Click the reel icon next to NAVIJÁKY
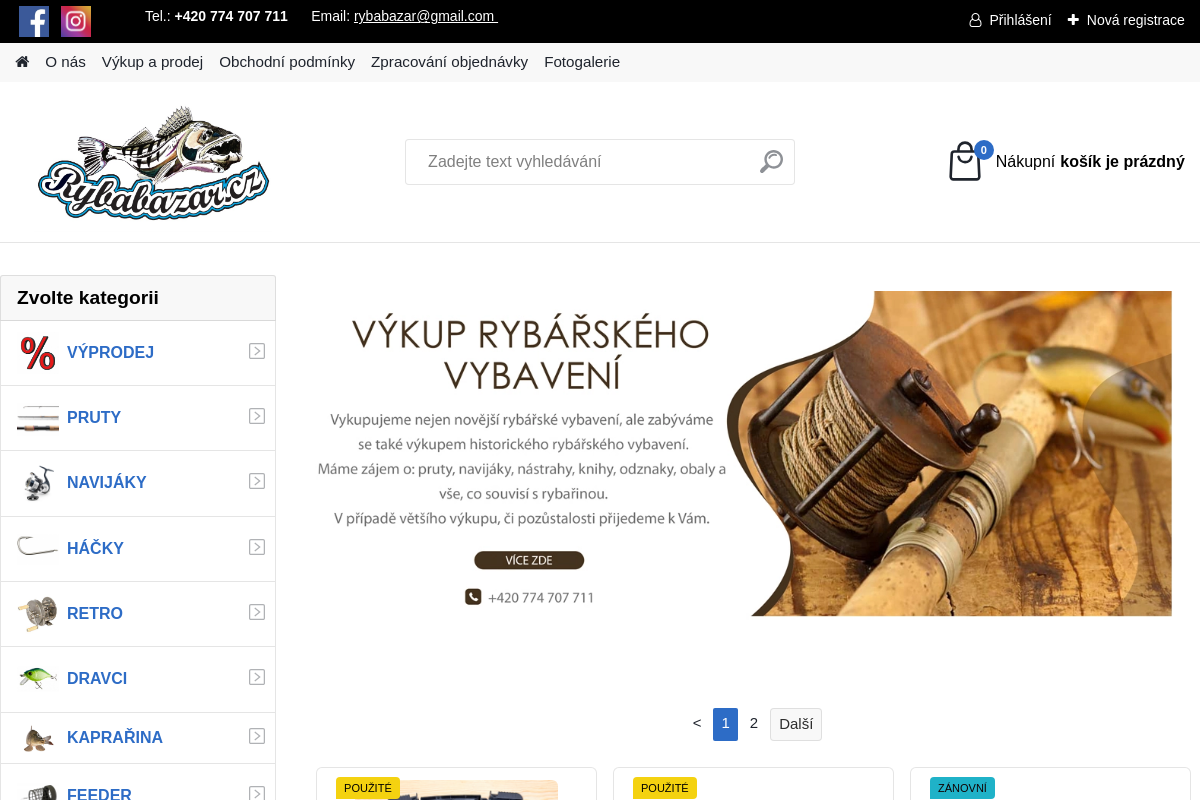1200x800 pixels. coord(37,483)
